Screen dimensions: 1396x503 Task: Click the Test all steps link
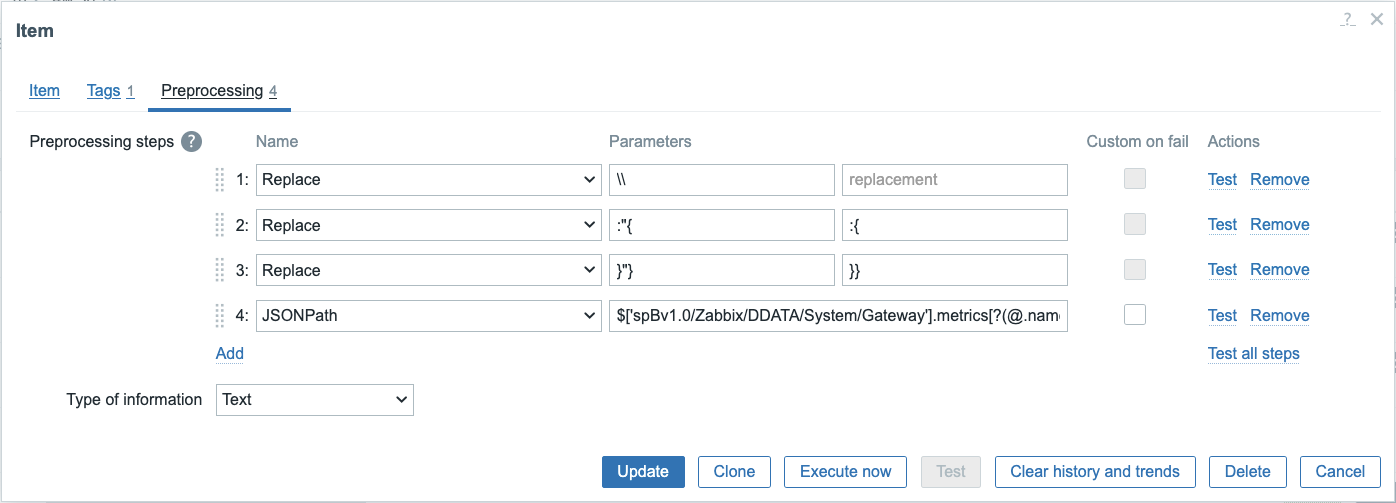(x=1253, y=353)
